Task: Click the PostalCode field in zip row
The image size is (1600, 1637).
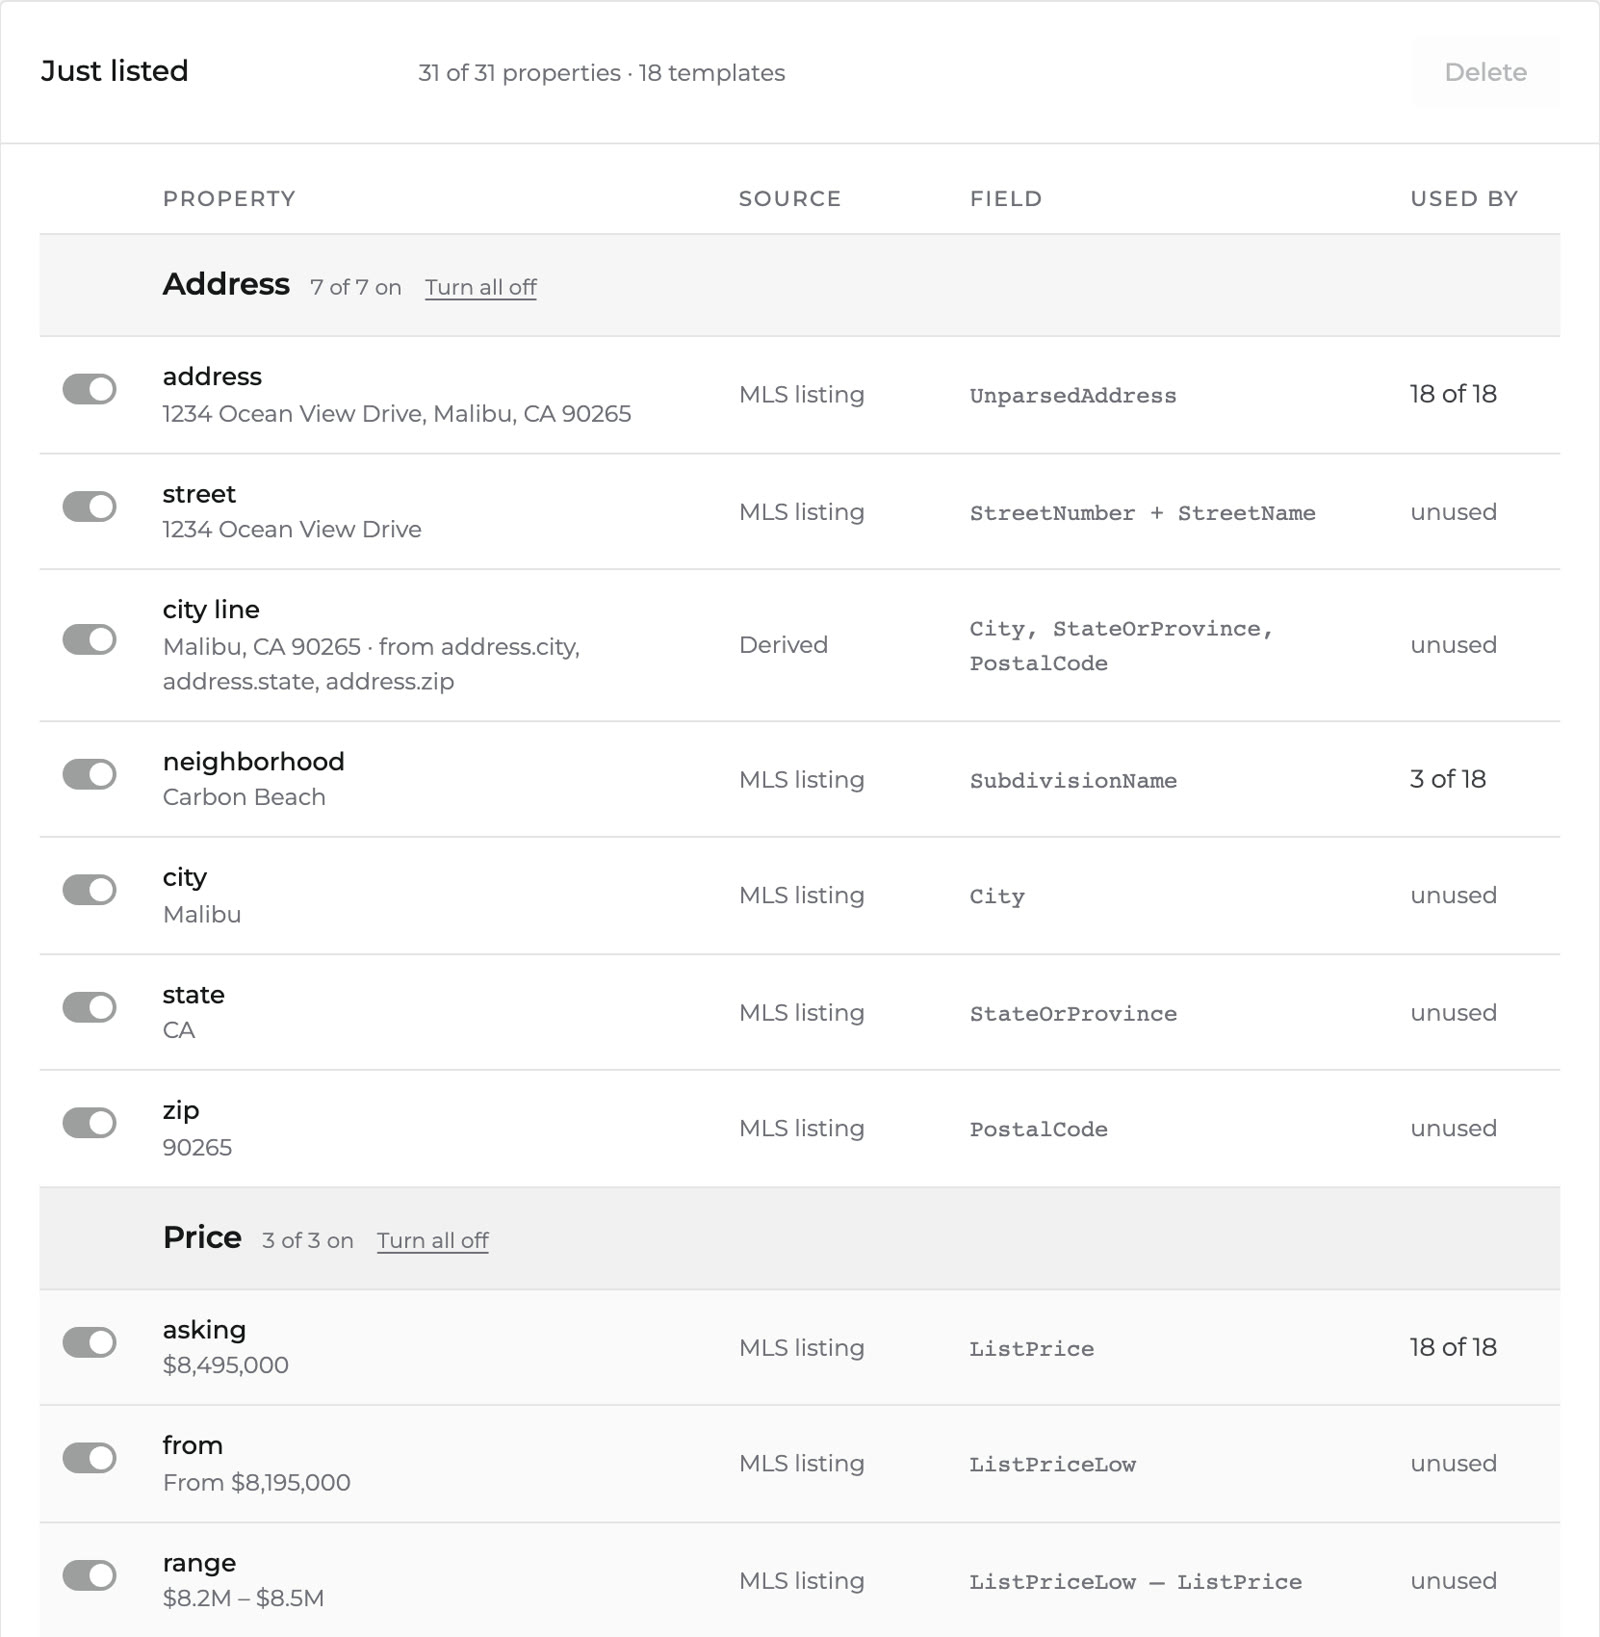Action: [1038, 1129]
